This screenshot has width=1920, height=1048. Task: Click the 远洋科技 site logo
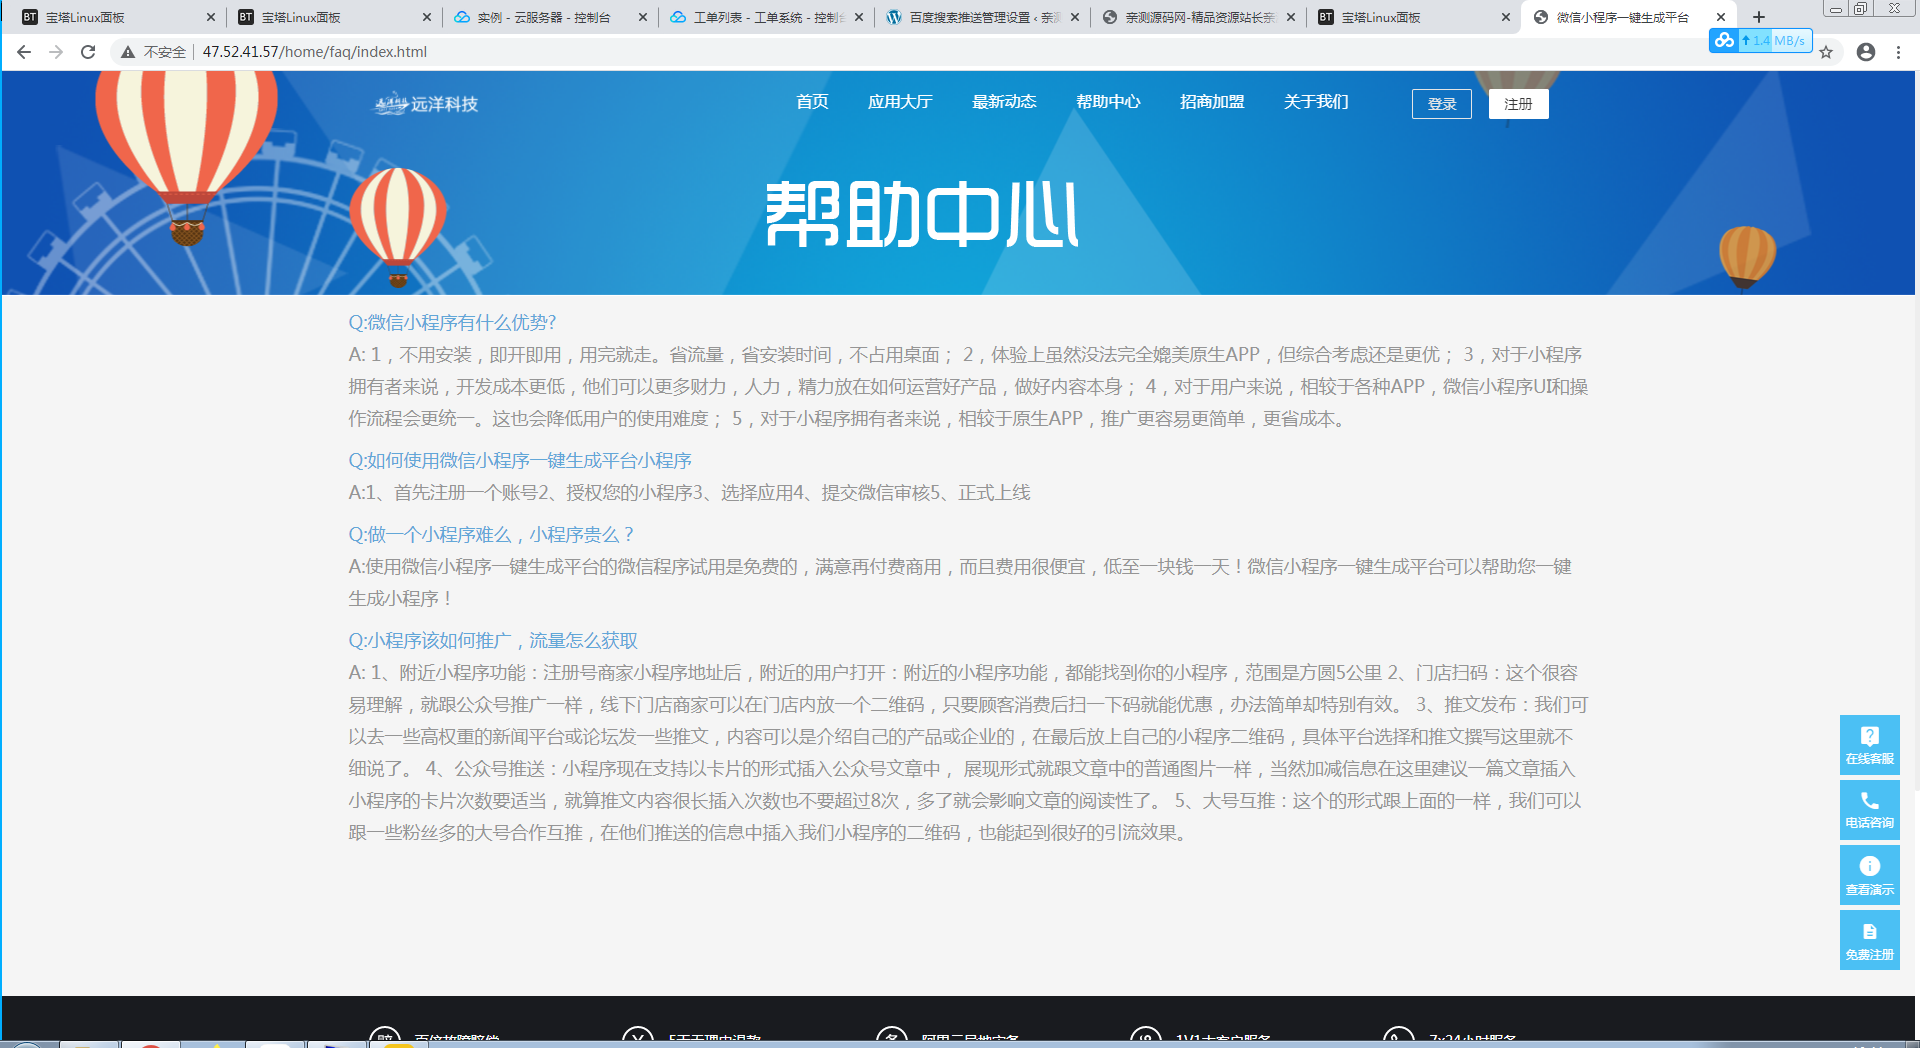426,103
